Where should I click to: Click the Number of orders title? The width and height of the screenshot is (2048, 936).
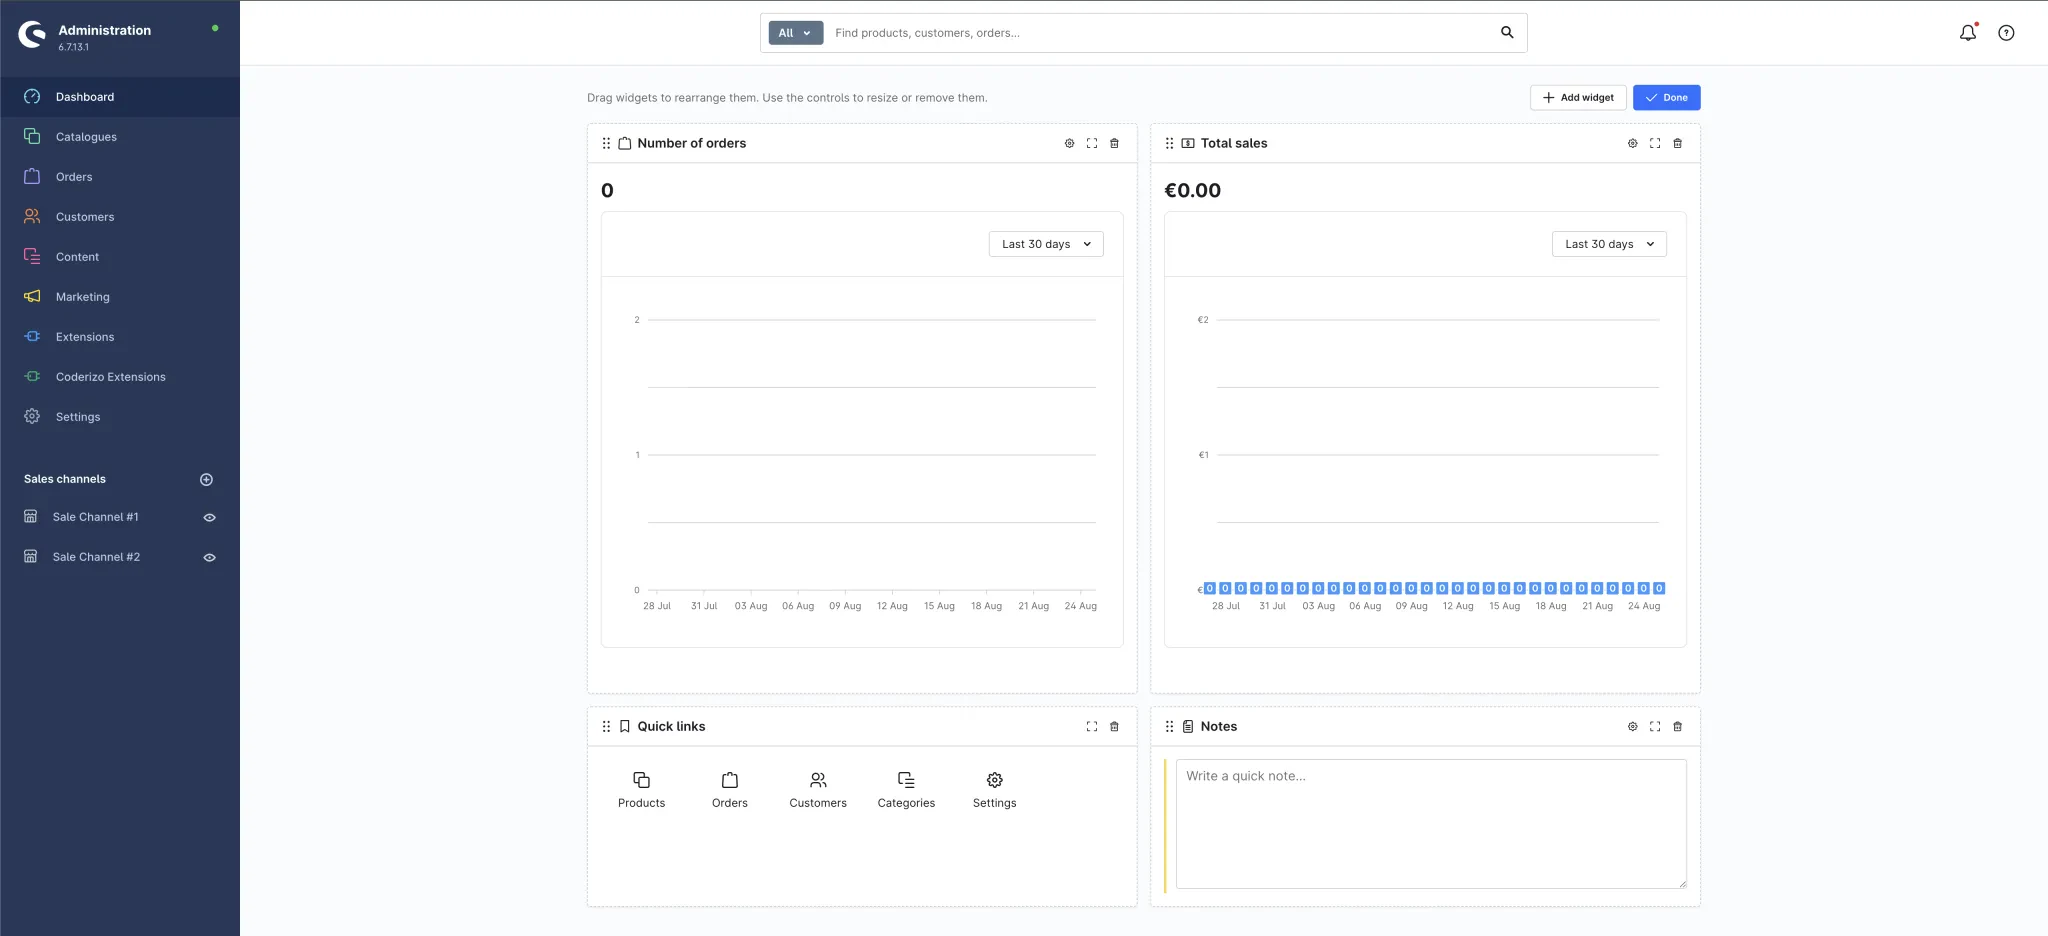692,143
